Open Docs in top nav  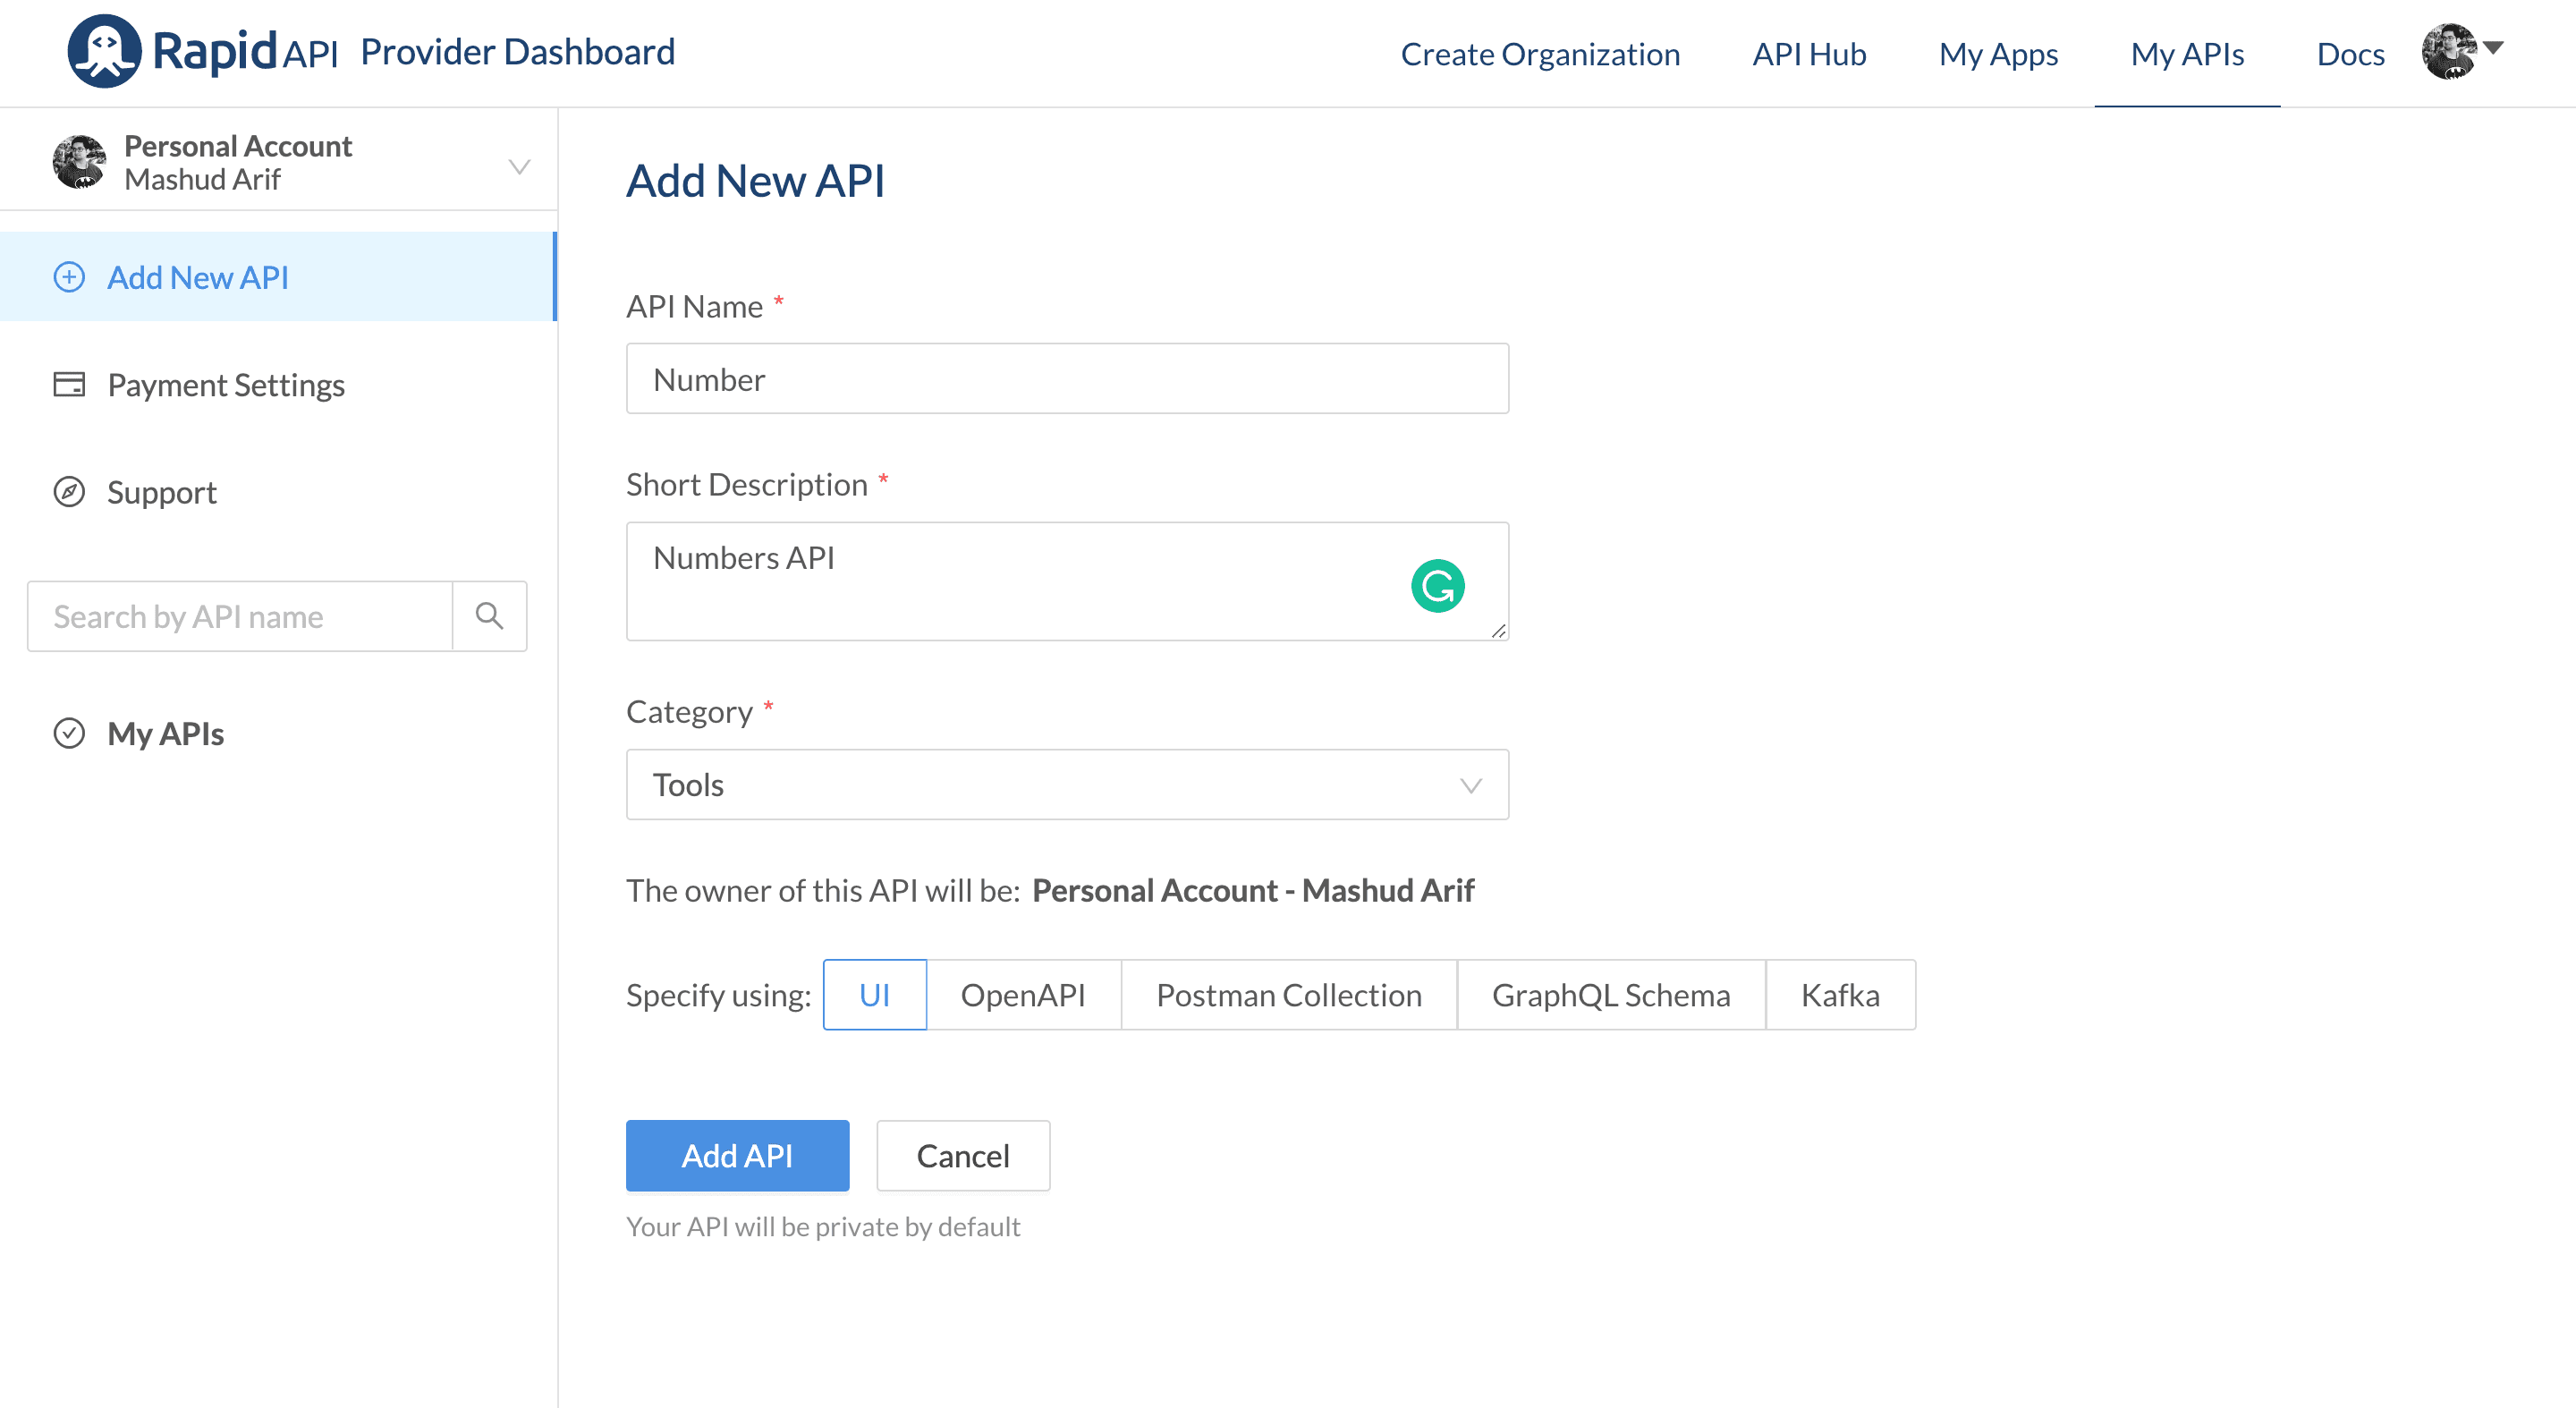[x=2350, y=54]
